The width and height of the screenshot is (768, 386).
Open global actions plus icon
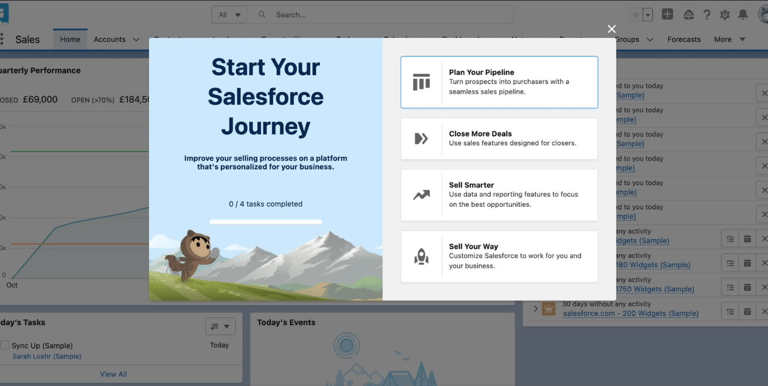(668, 14)
